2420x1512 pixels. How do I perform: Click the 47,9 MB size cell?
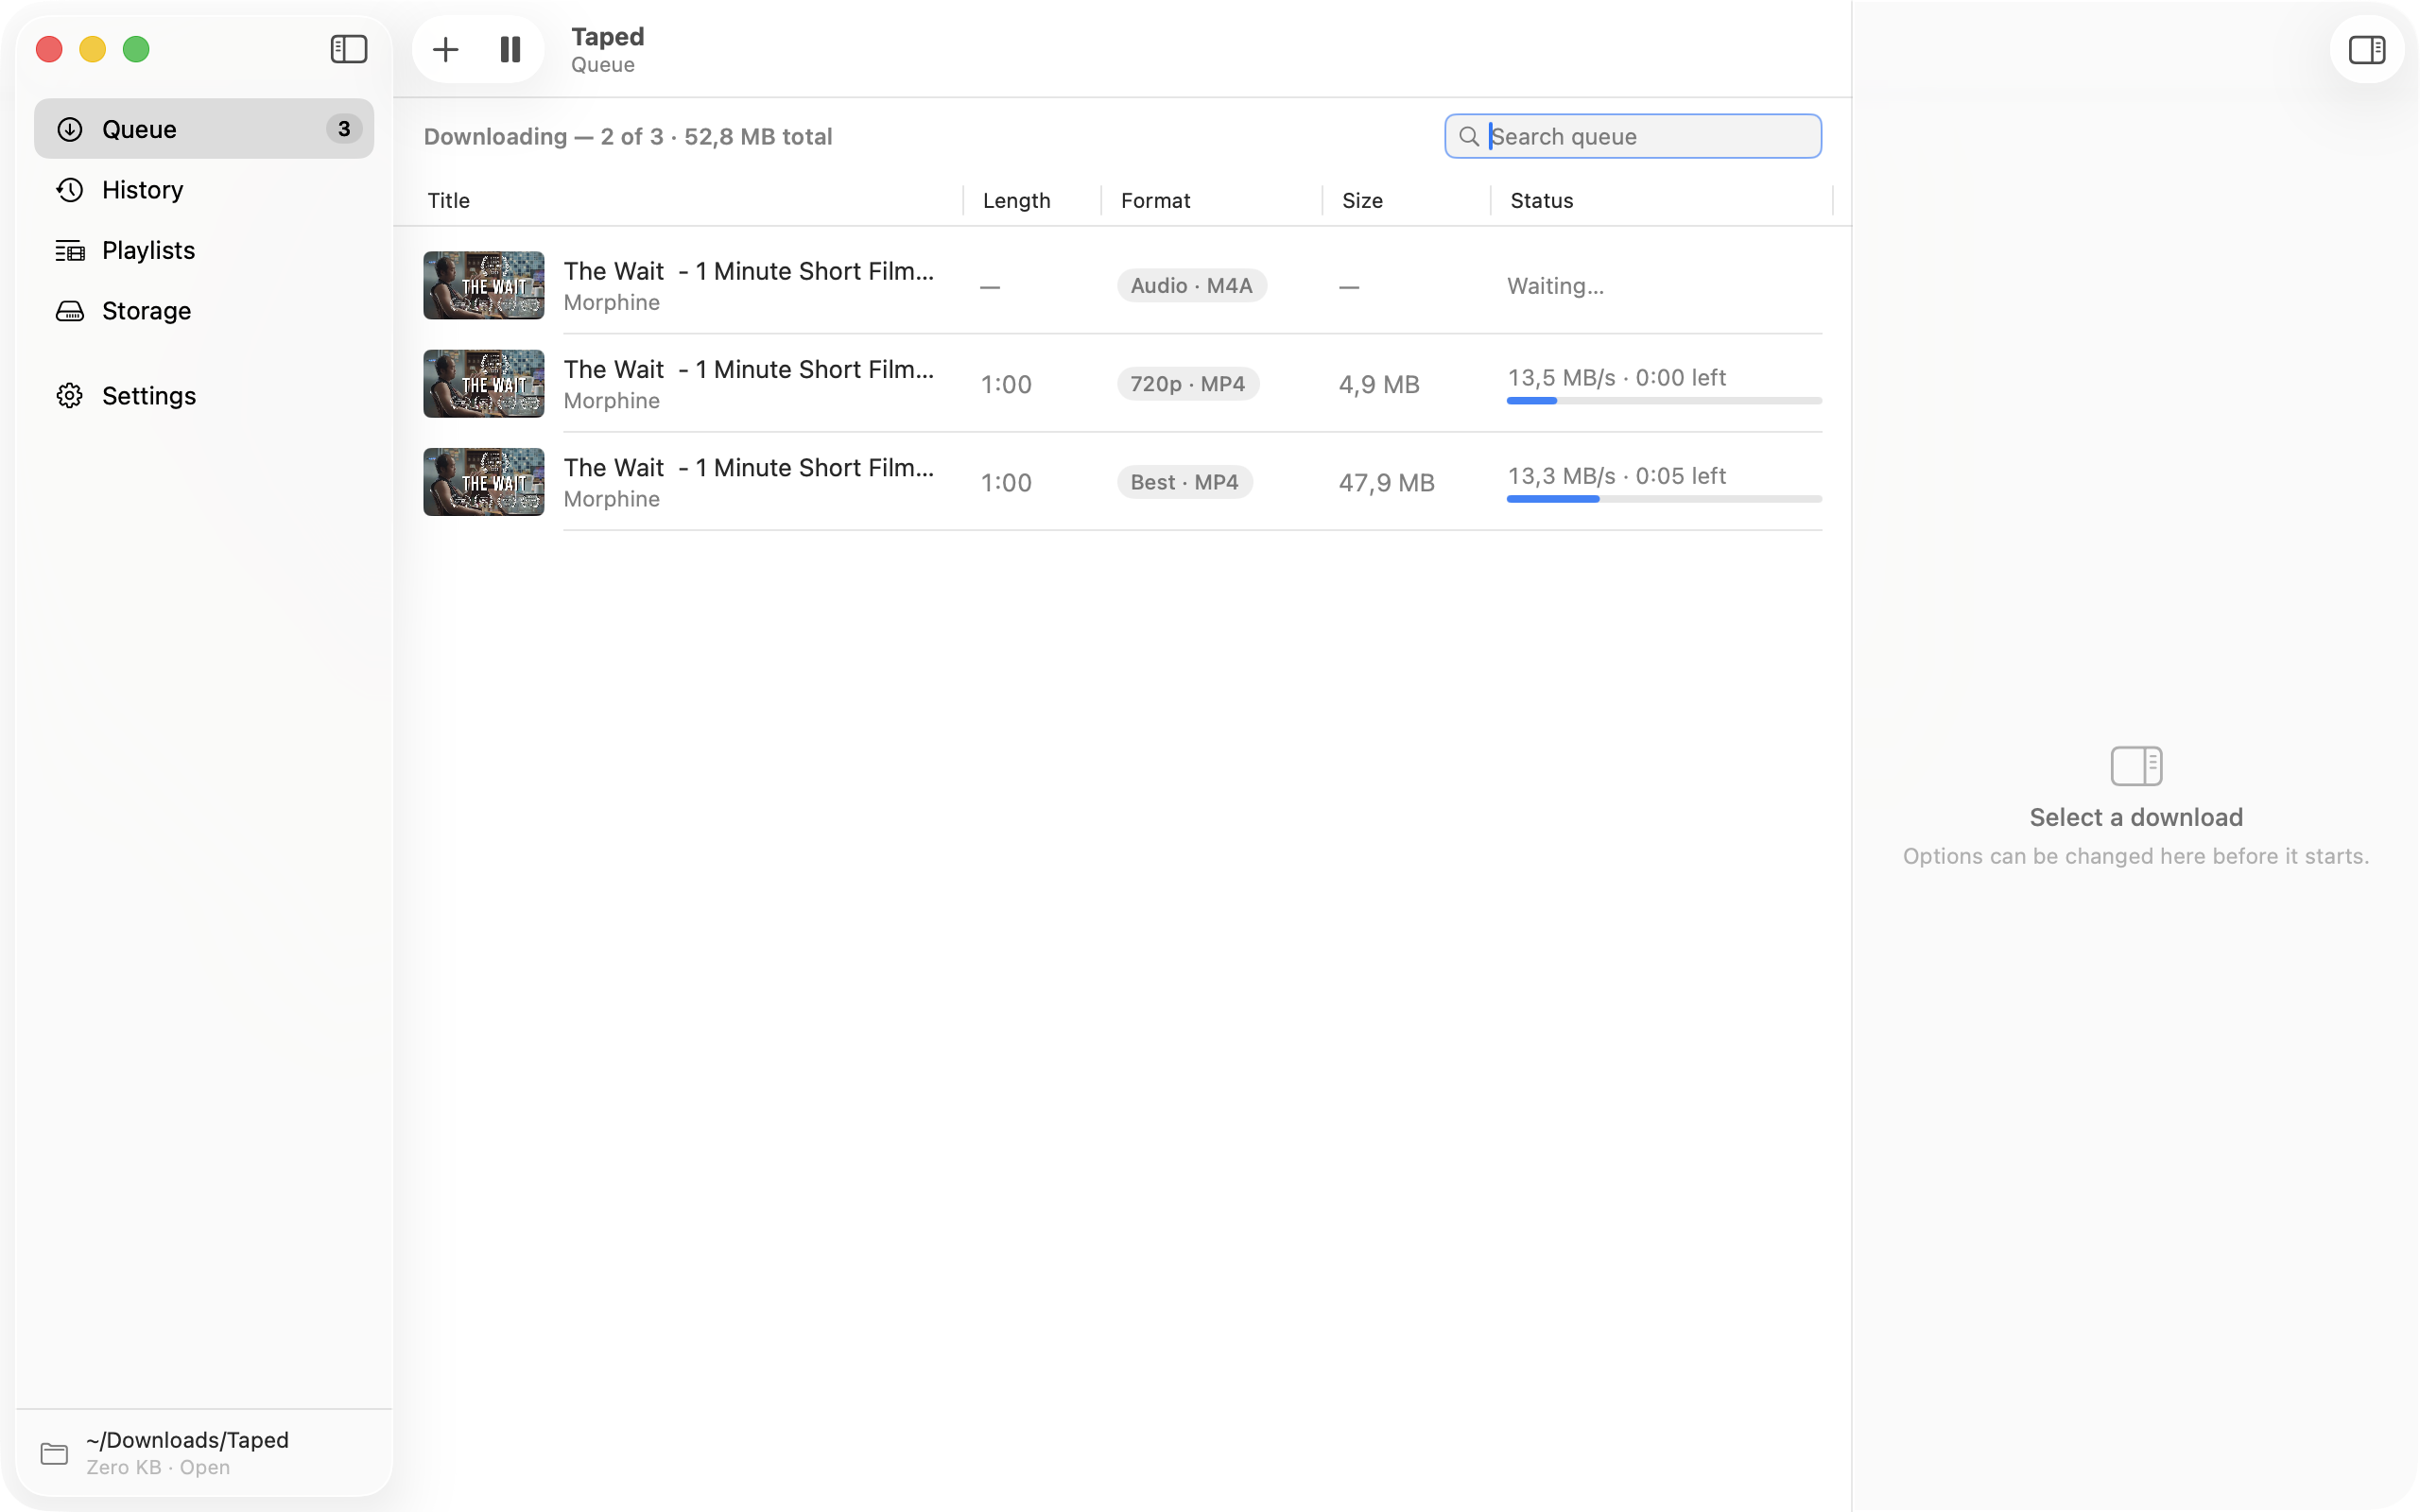[1387, 482]
